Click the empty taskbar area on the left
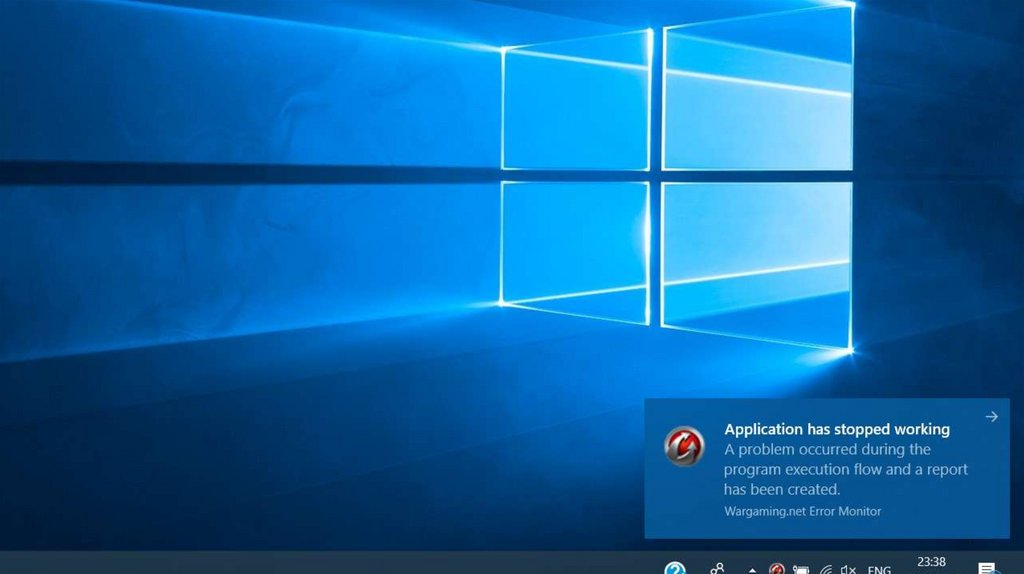1024x574 pixels. point(300,563)
